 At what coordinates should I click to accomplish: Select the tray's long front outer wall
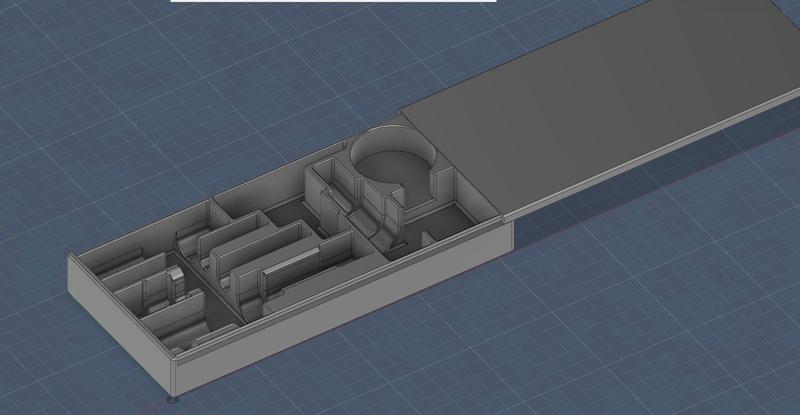coord(344,309)
